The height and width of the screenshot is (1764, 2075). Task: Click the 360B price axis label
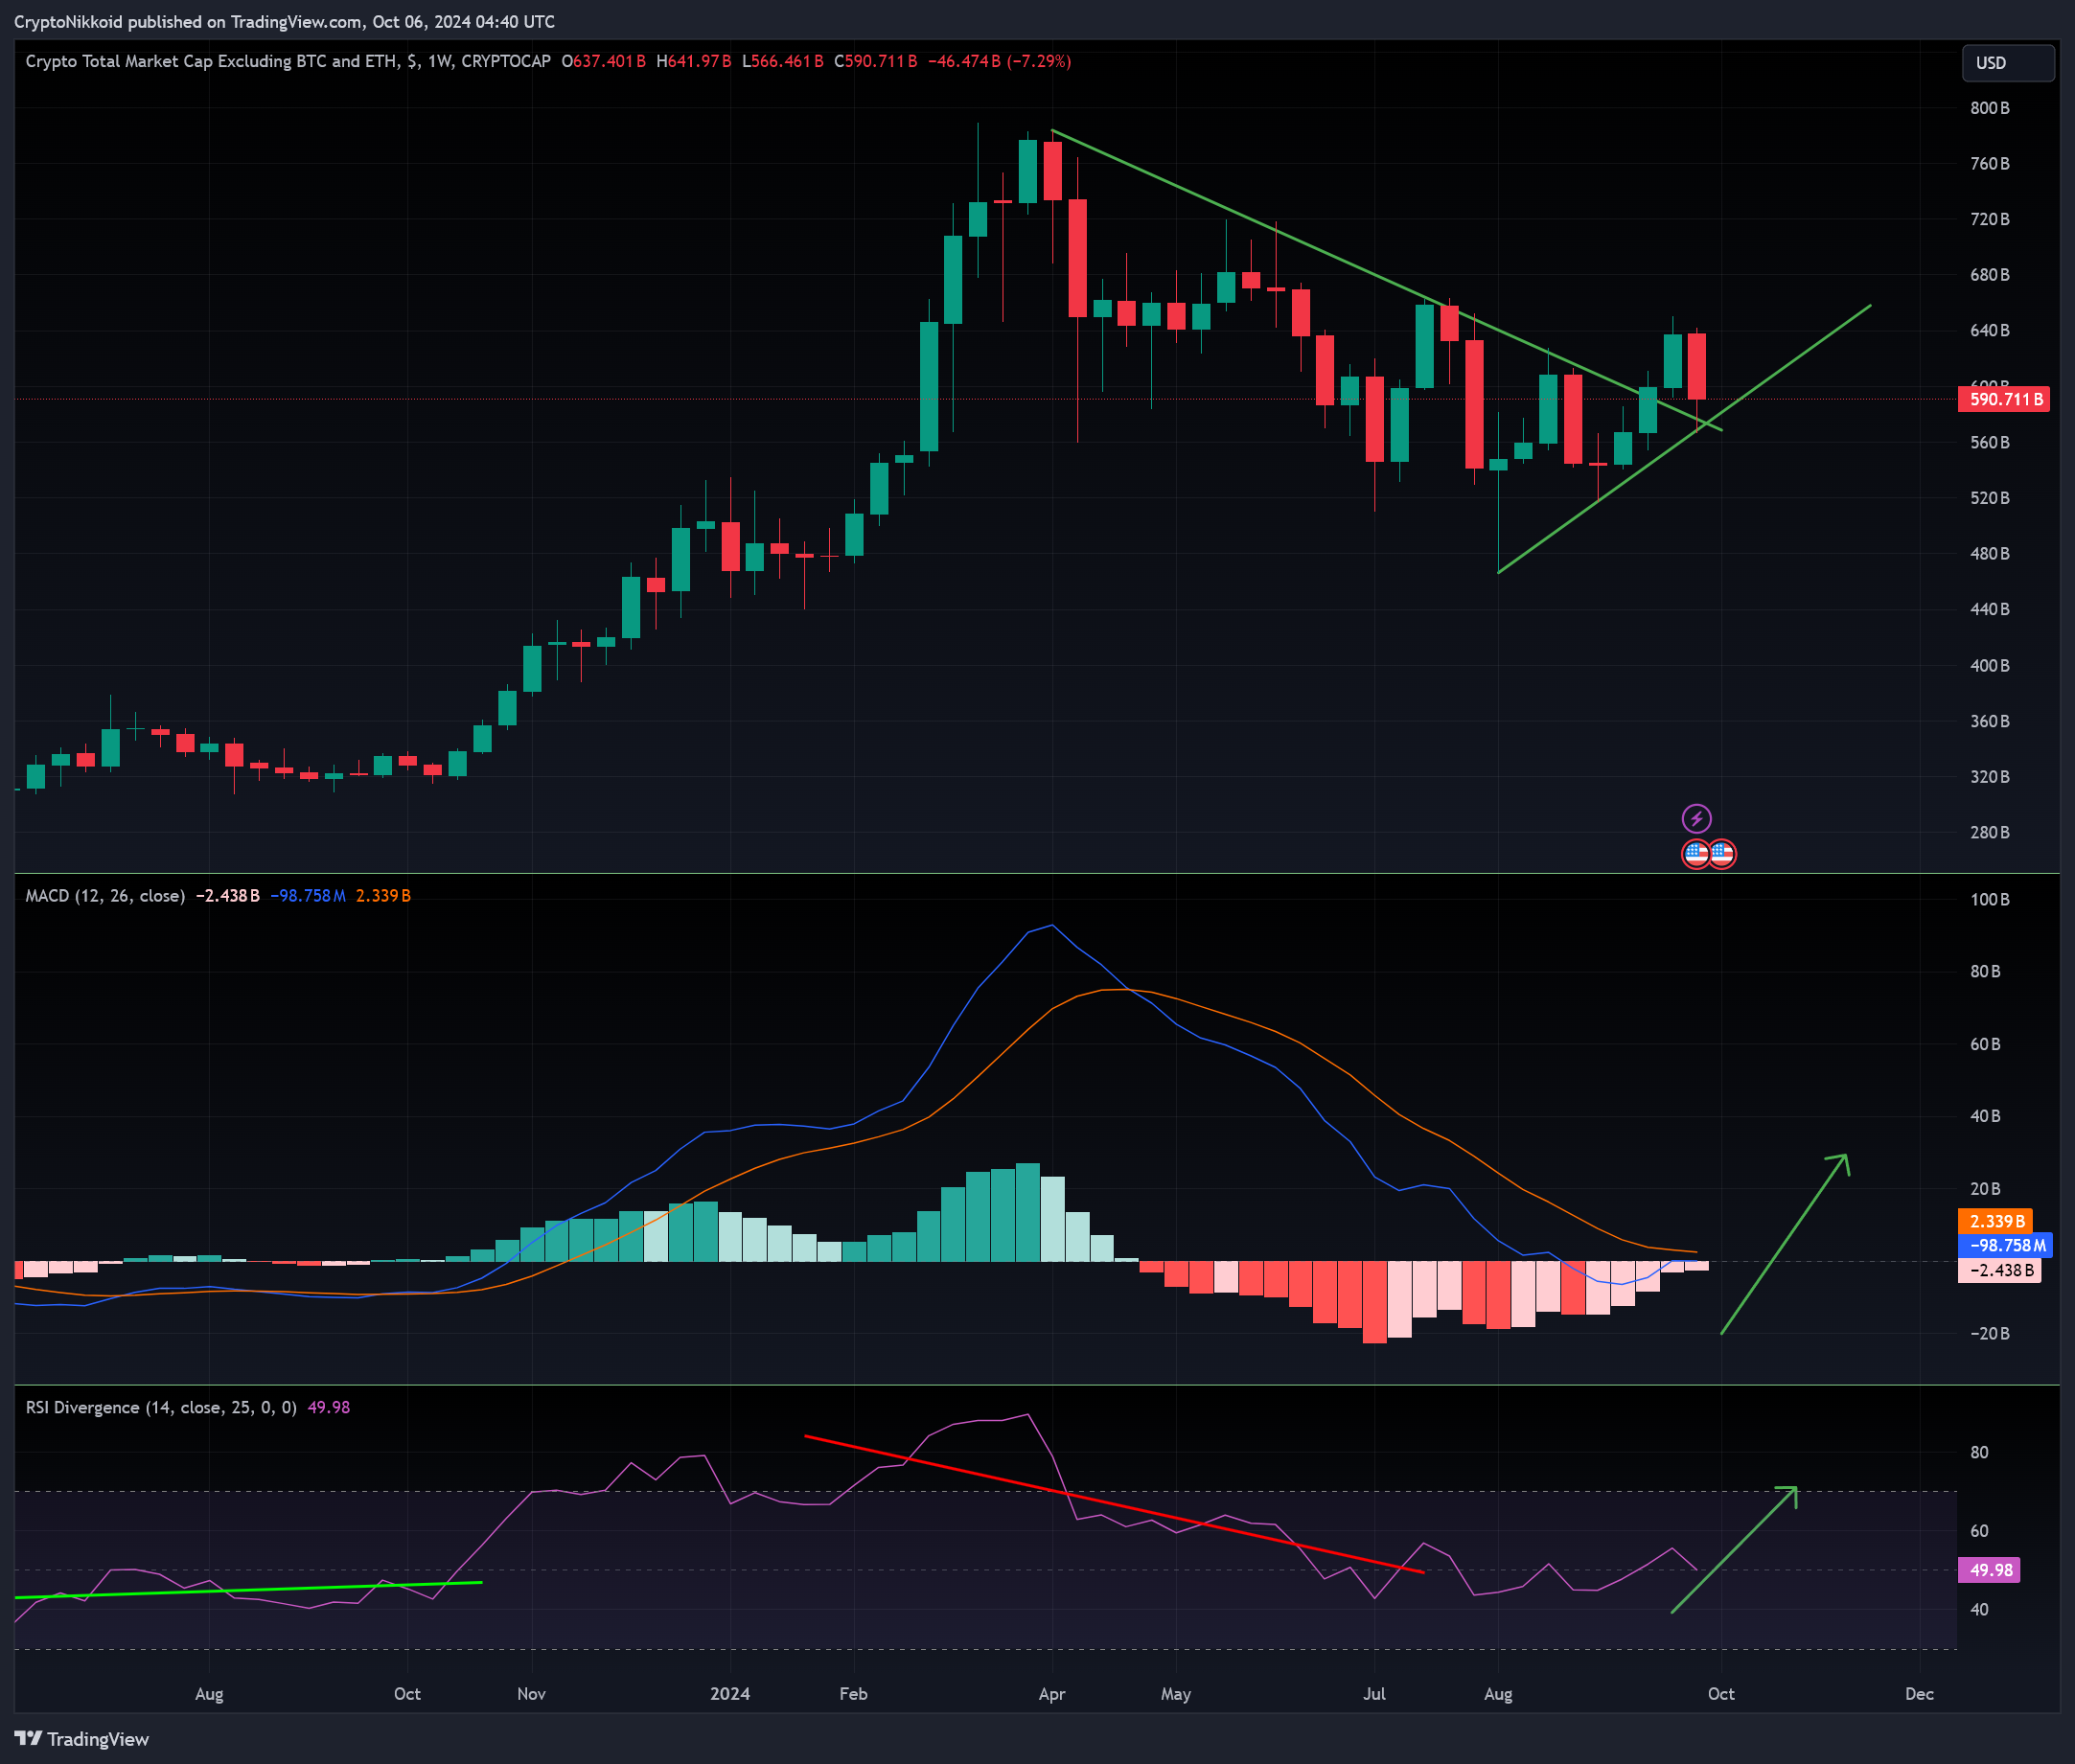(1989, 721)
